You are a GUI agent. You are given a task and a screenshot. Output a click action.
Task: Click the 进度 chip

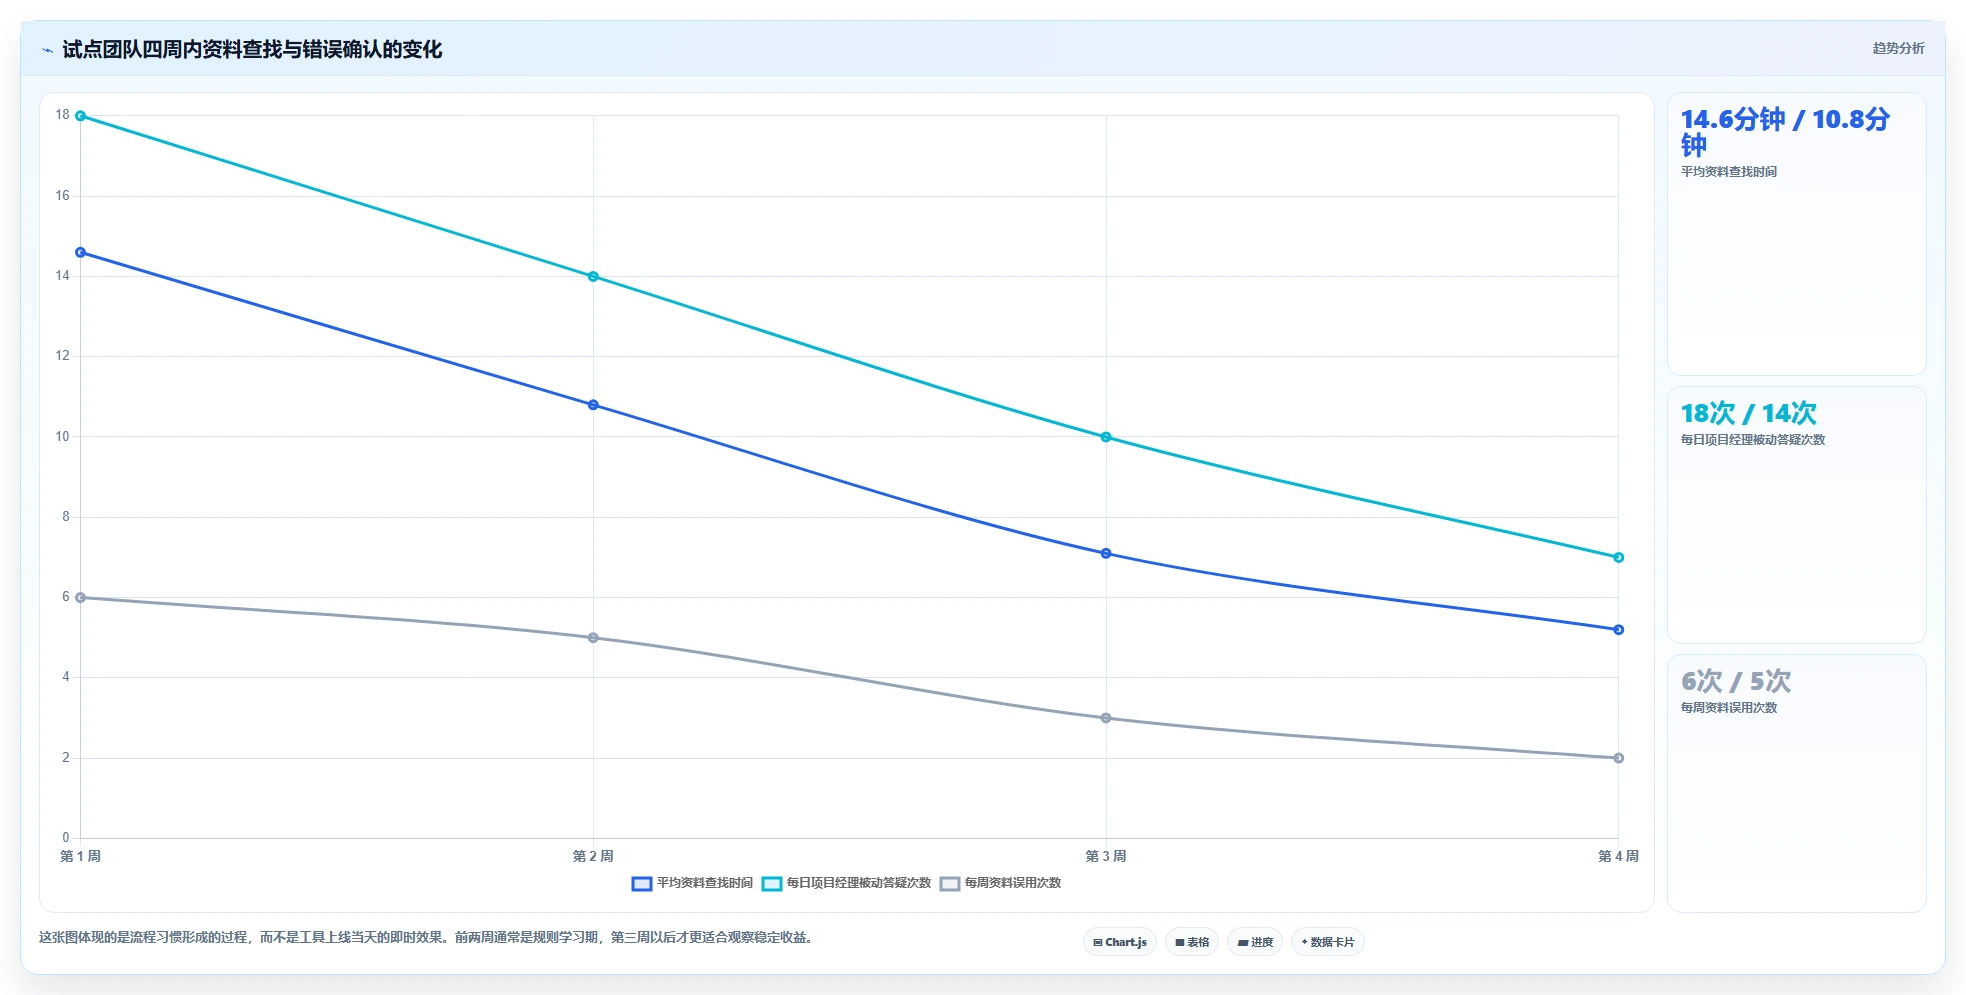pos(1255,942)
